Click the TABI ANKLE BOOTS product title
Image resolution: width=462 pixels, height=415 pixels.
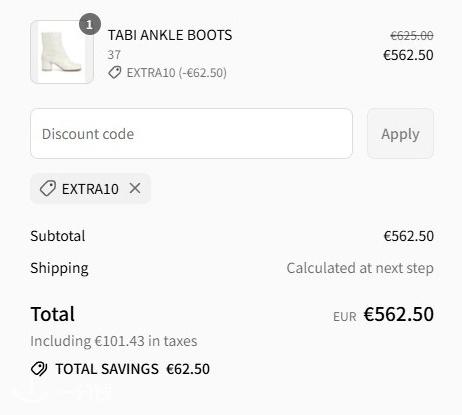click(170, 35)
